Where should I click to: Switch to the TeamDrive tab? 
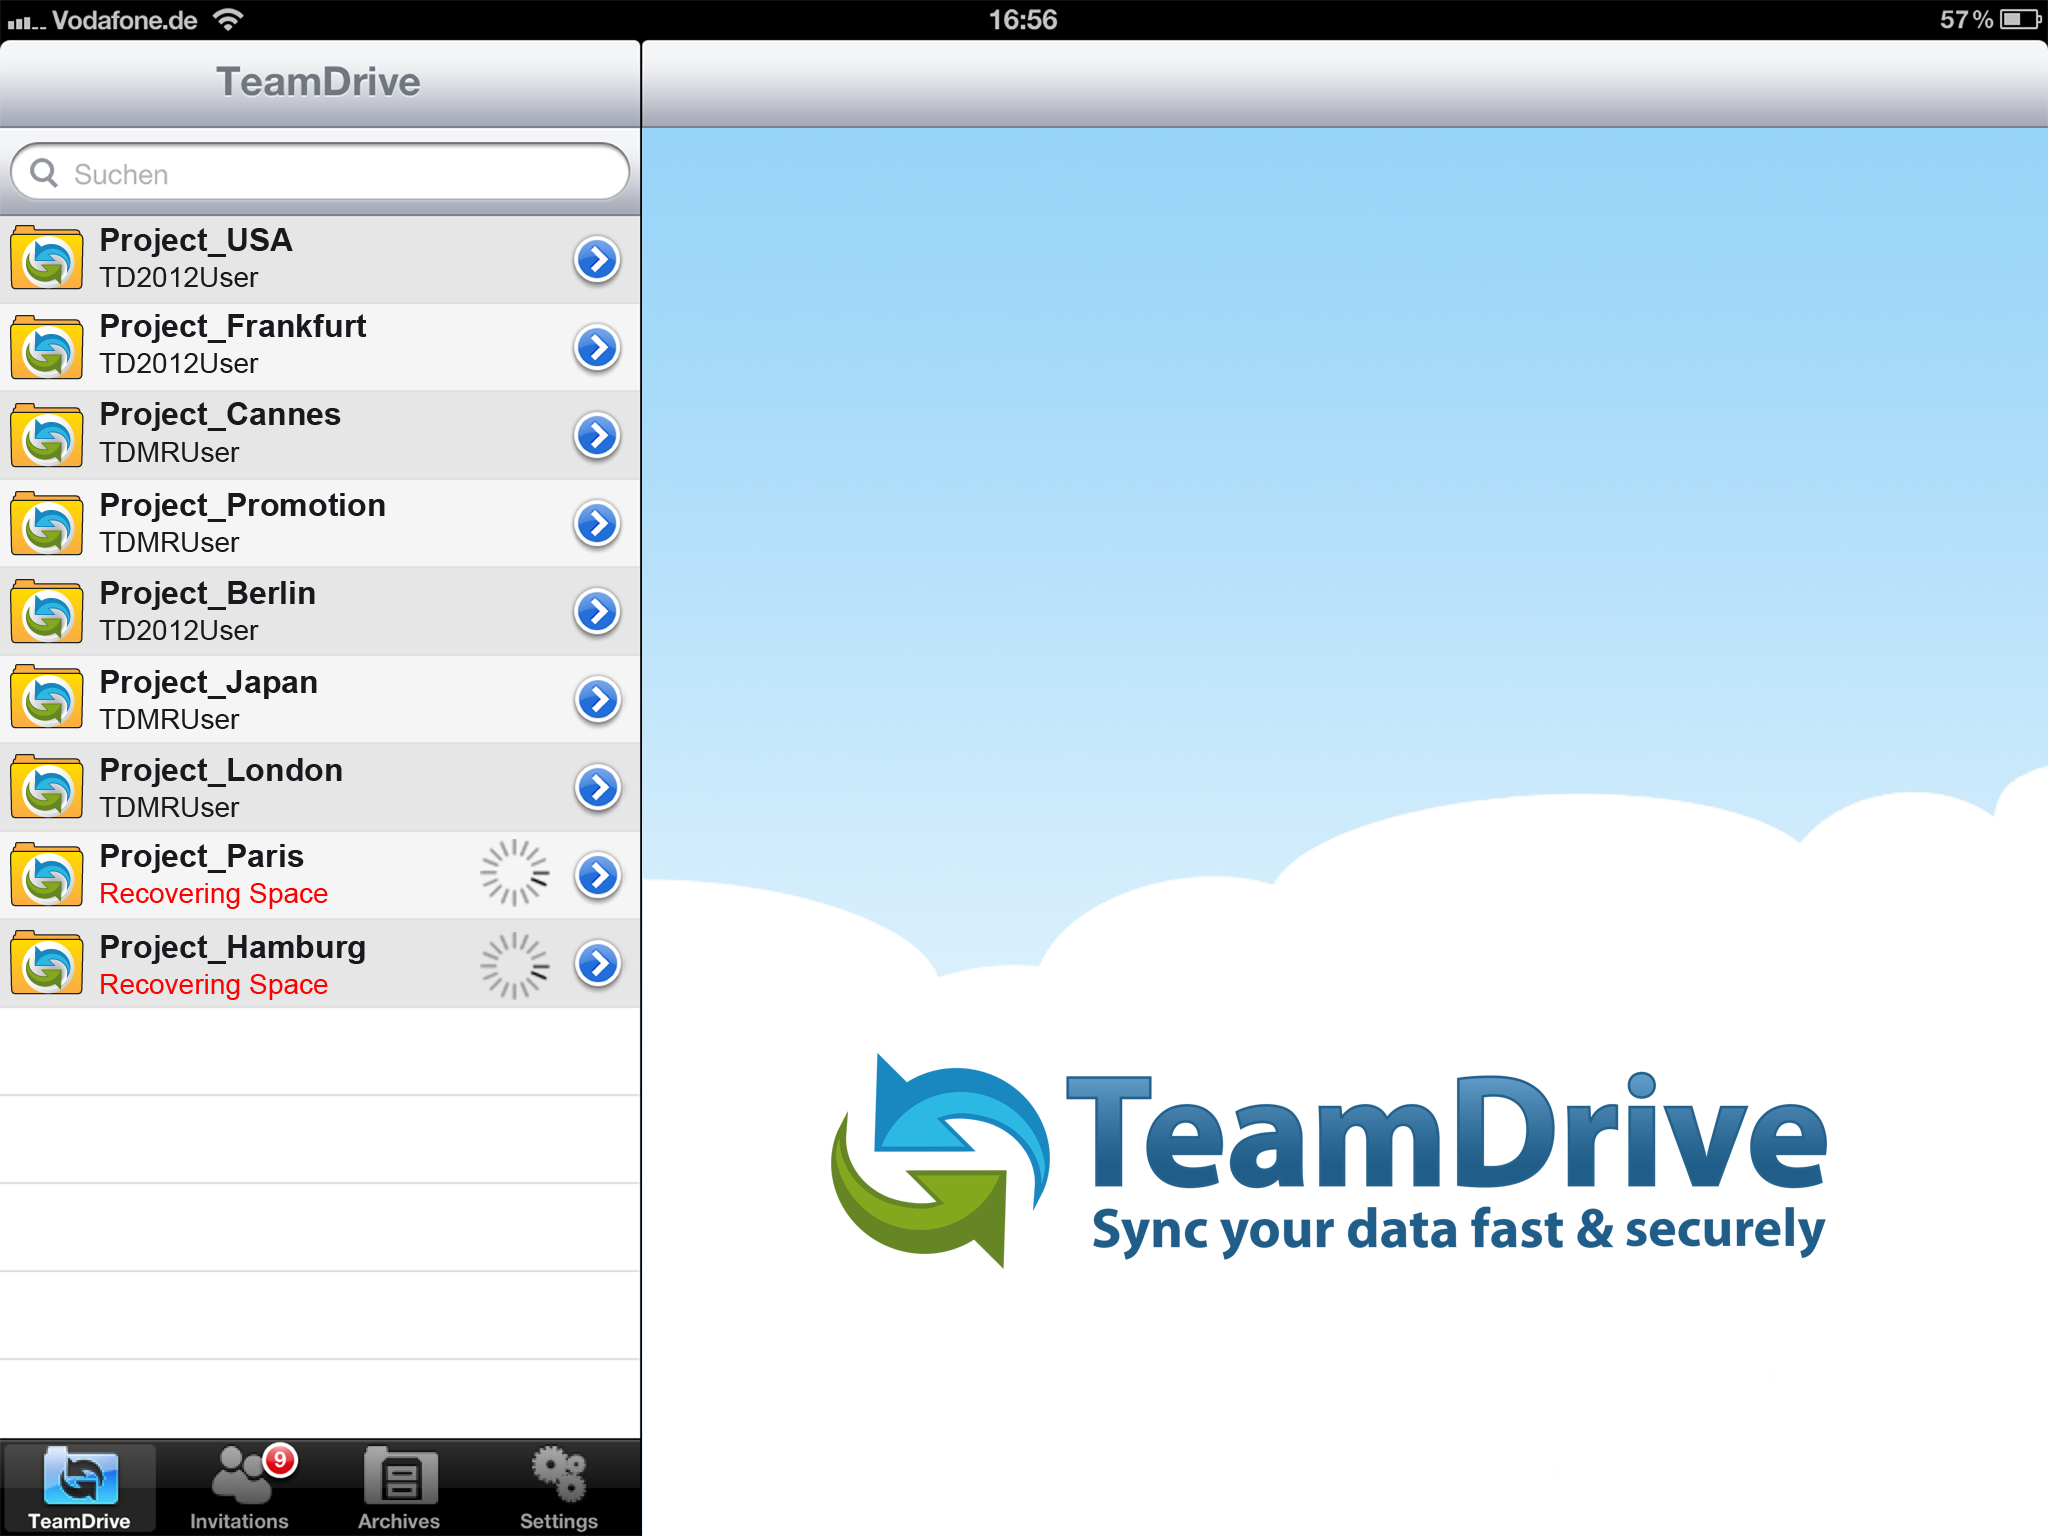(79, 1488)
